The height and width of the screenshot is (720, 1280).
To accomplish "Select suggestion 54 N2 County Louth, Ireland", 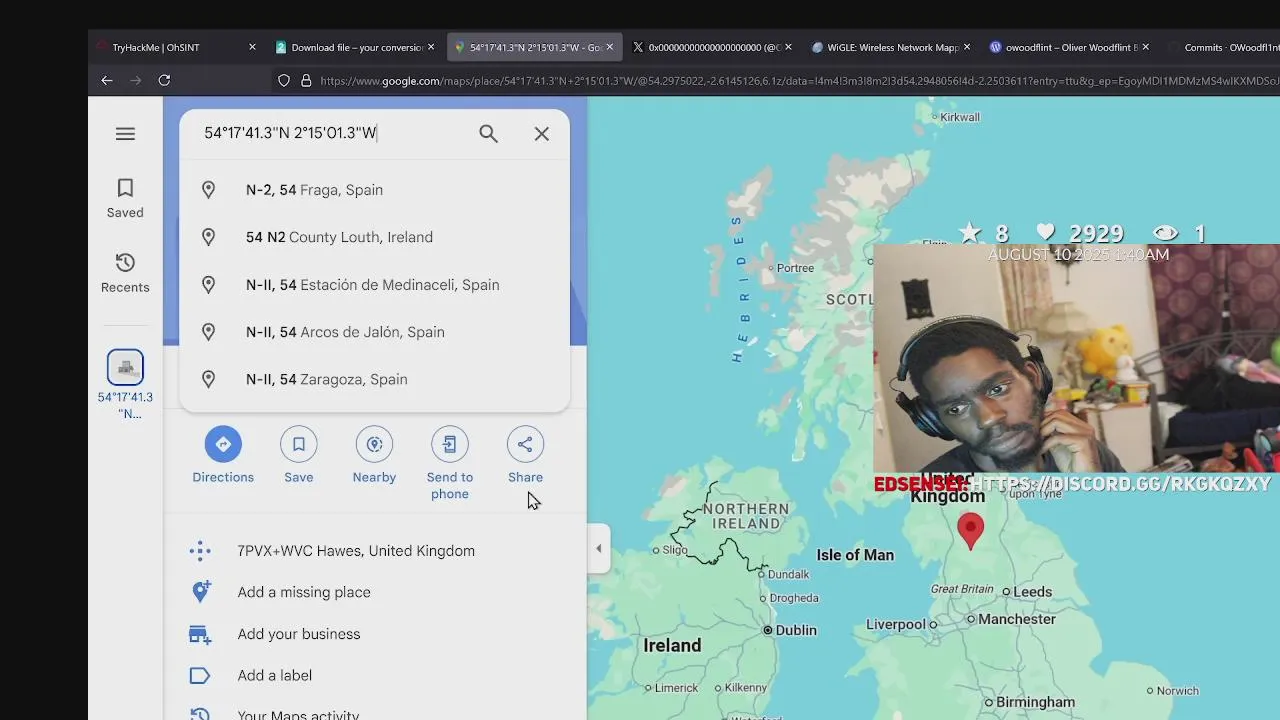I will pos(374,237).
